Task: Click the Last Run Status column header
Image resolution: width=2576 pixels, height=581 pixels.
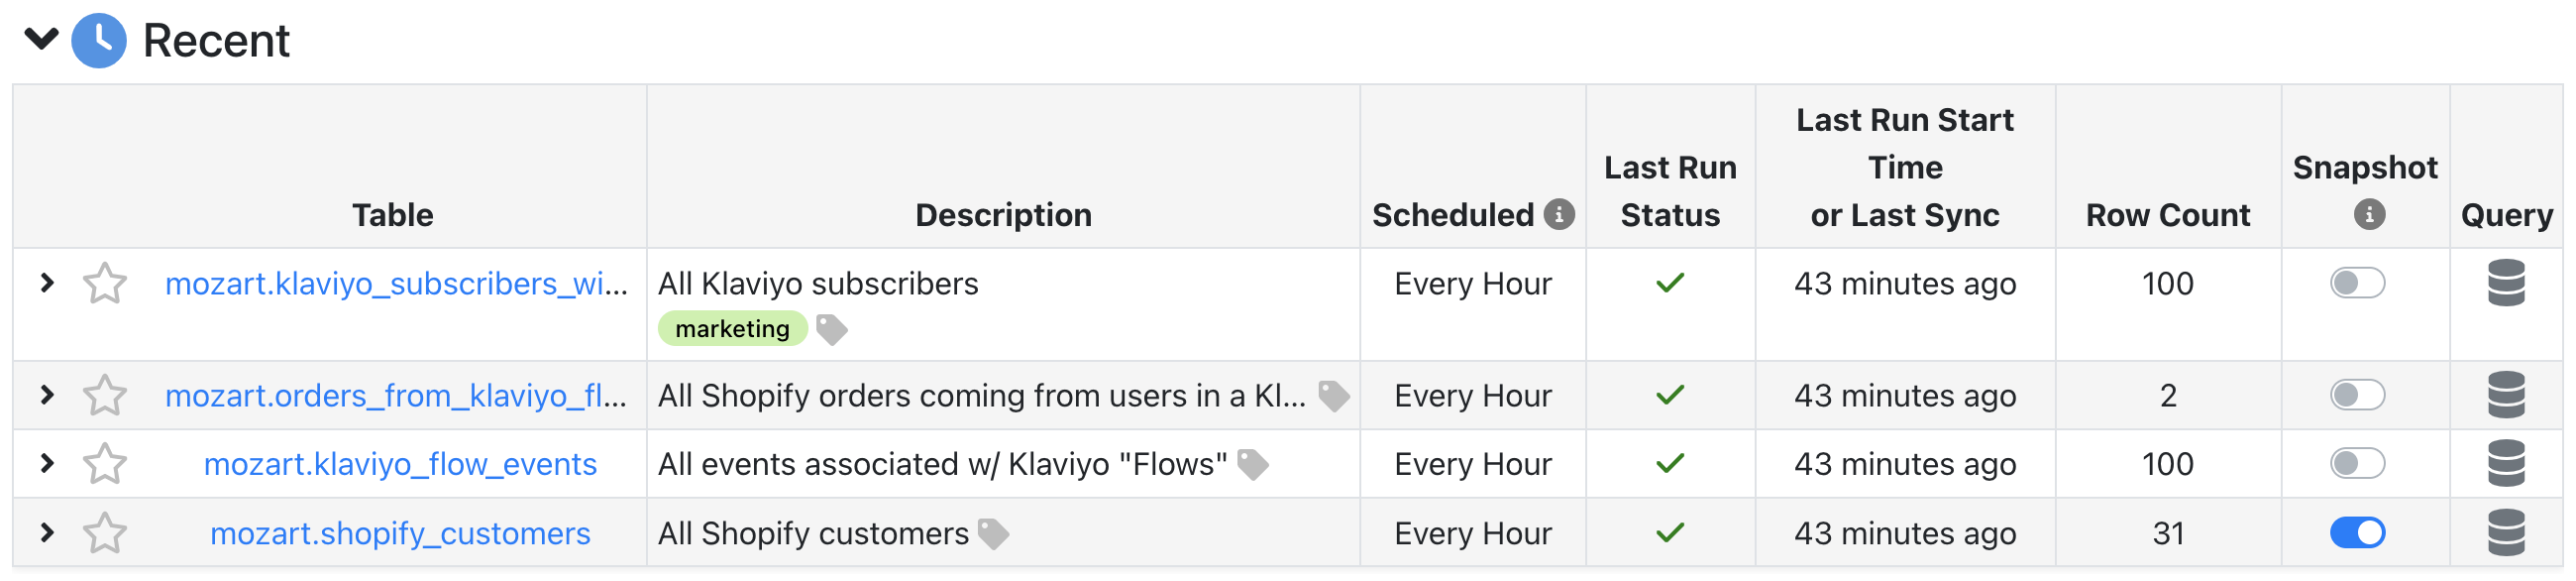Action: pos(1670,191)
